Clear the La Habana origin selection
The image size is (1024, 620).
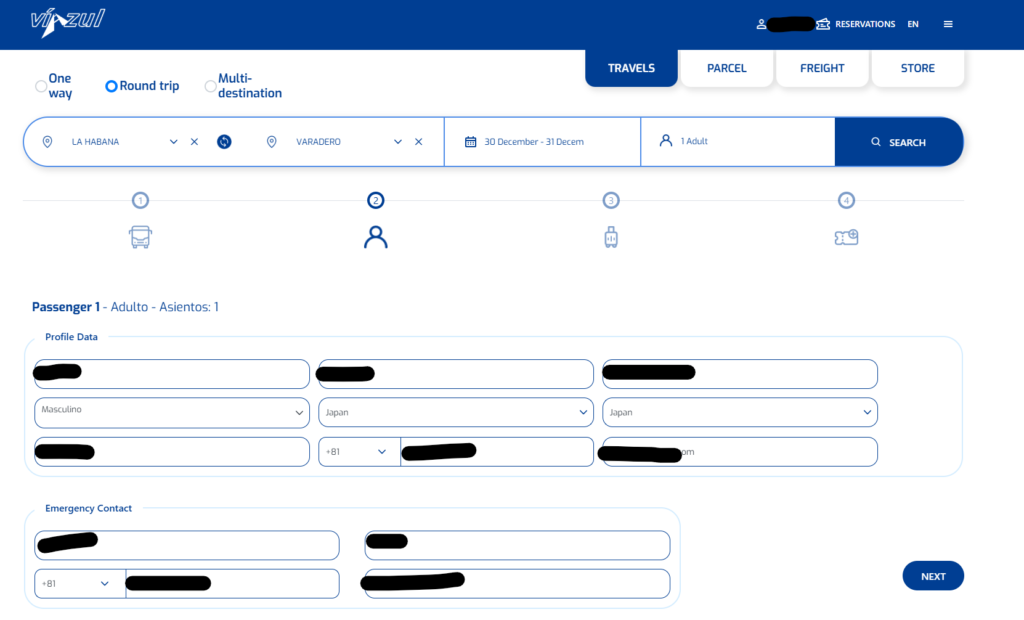pyautogui.click(x=194, y=142)
